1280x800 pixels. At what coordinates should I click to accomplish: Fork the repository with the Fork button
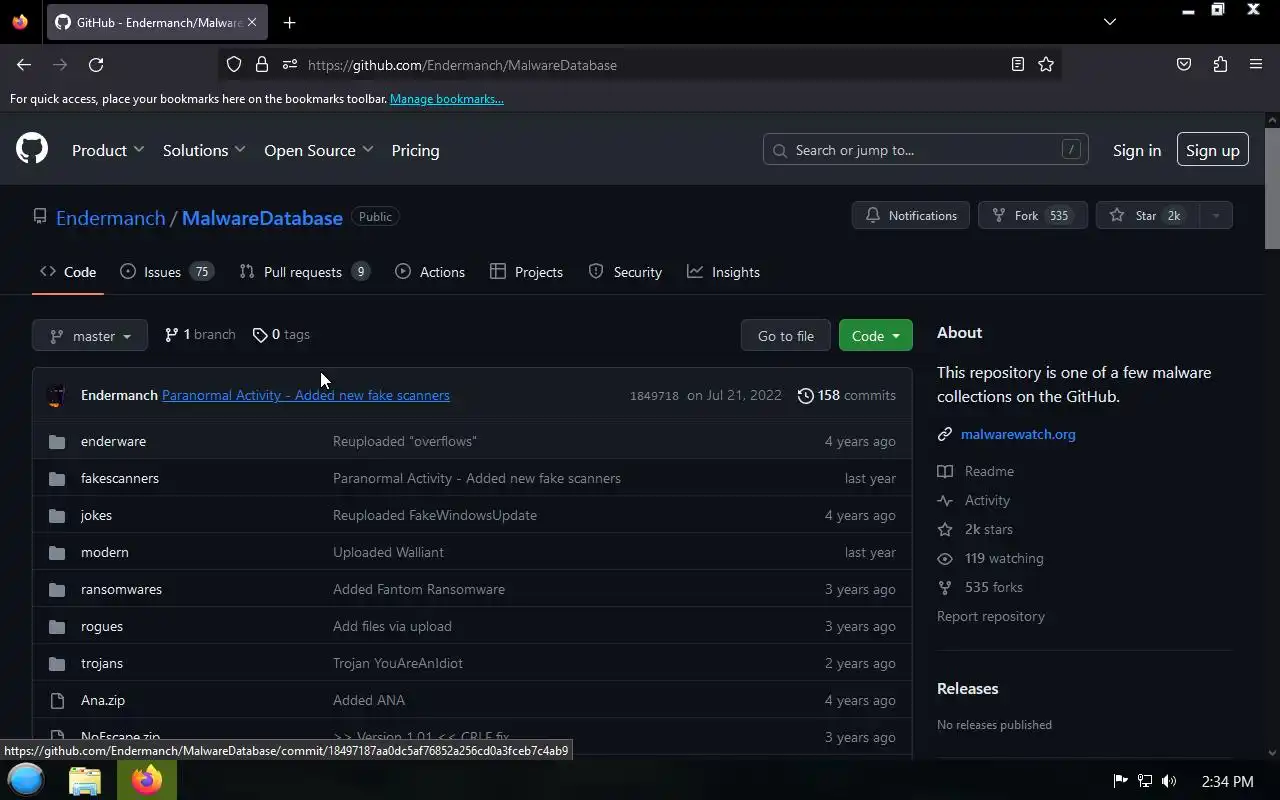click(1032, 216)
